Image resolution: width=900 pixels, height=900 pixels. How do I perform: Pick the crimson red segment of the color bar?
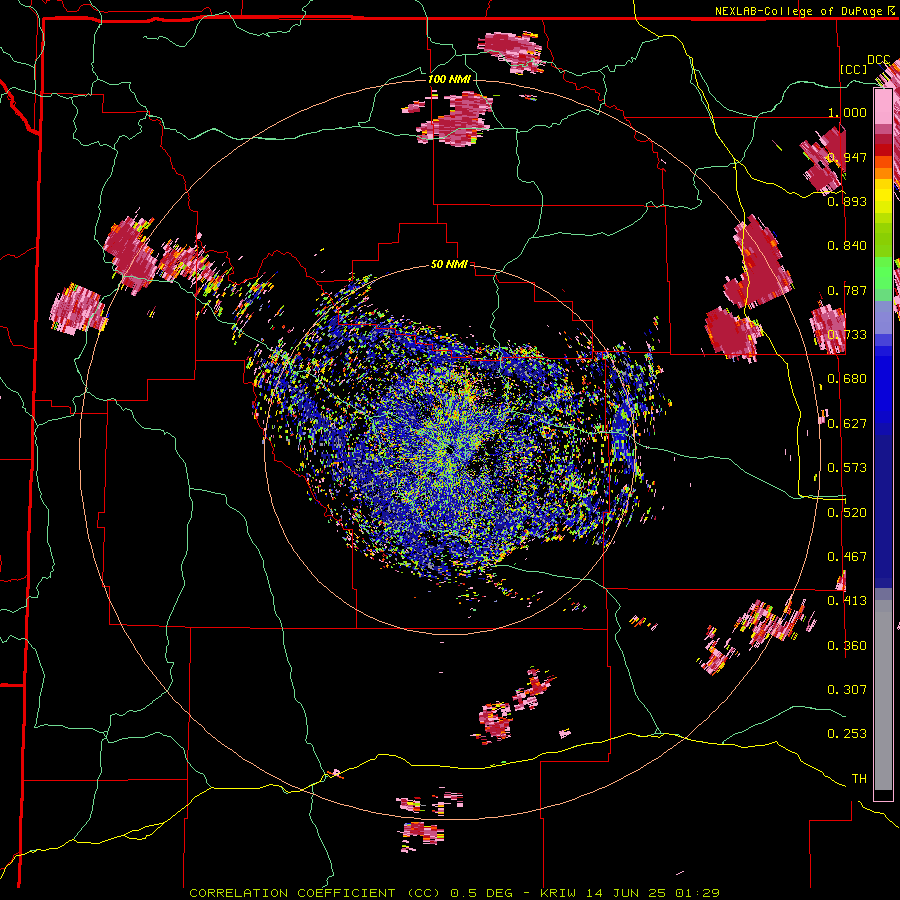[x=883, y=139]
